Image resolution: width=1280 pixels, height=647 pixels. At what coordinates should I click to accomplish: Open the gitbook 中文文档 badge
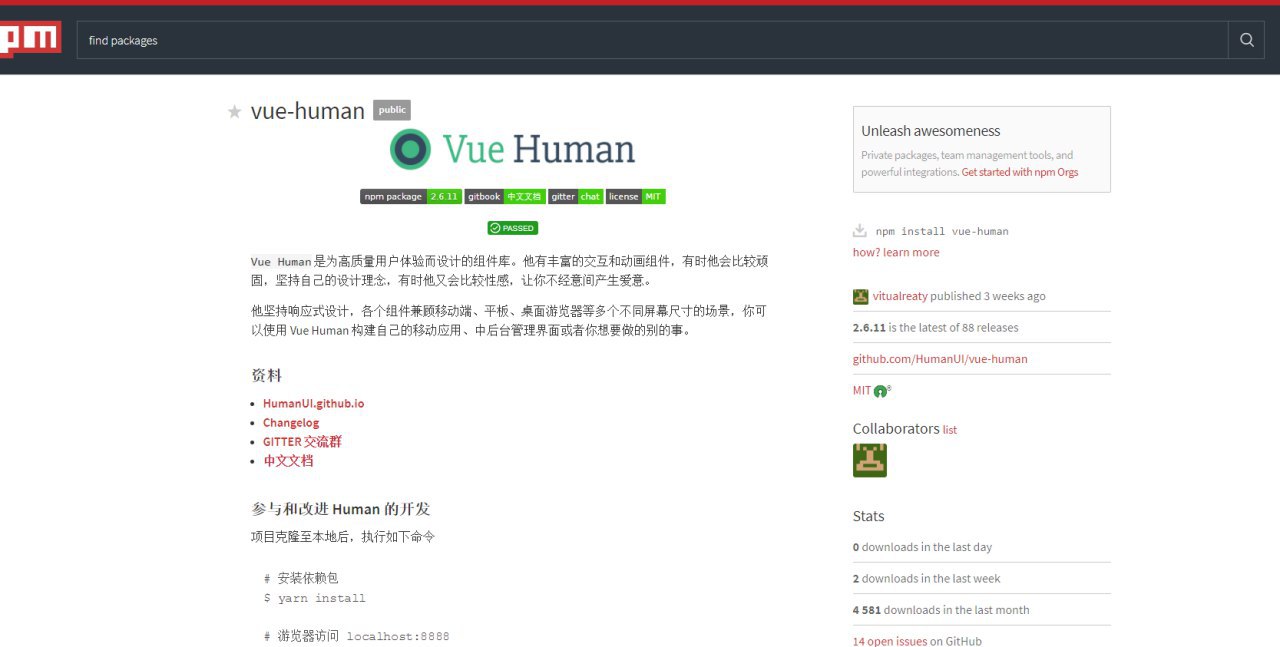click(x=504, y=196)
